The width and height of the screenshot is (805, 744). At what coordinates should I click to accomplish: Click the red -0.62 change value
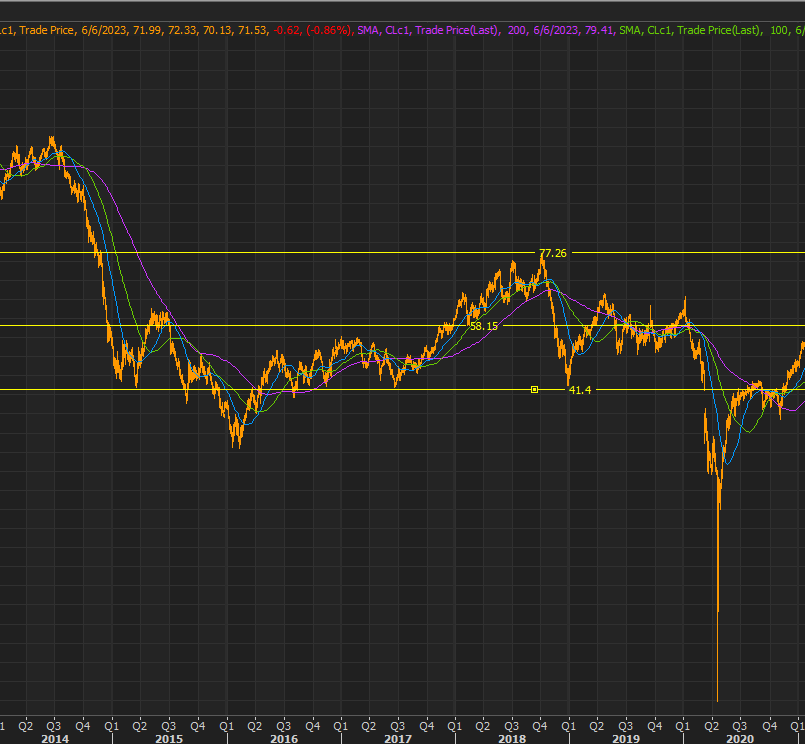(x=287, y=30)
